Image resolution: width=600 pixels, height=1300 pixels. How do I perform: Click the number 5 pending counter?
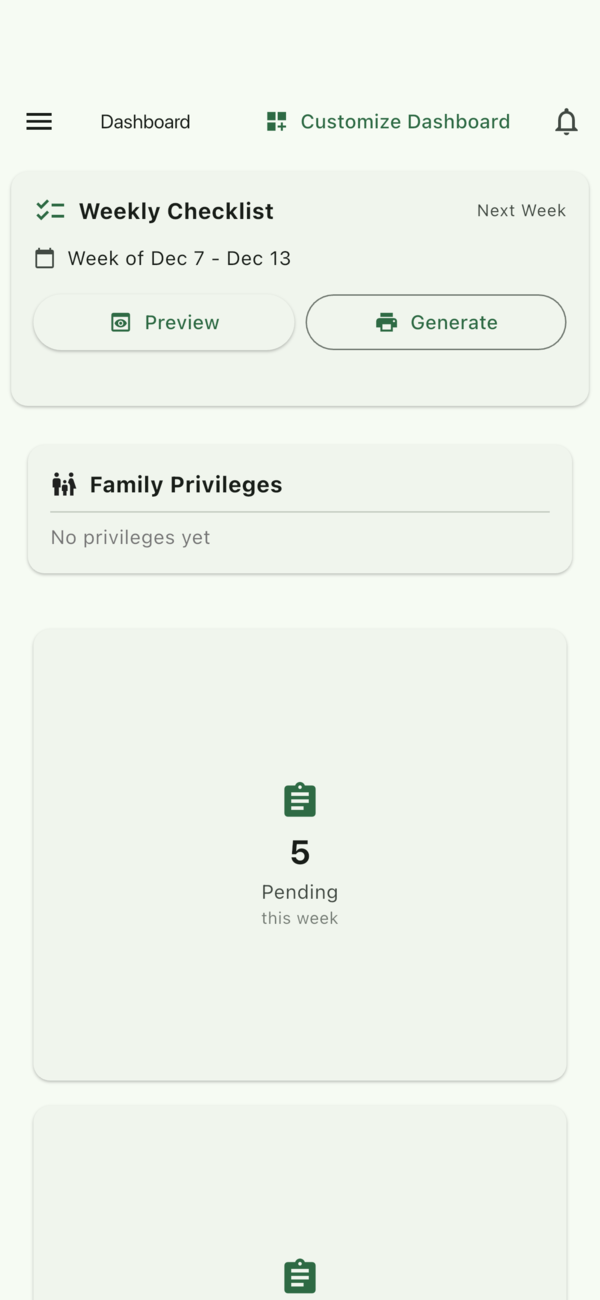(299, 852)
